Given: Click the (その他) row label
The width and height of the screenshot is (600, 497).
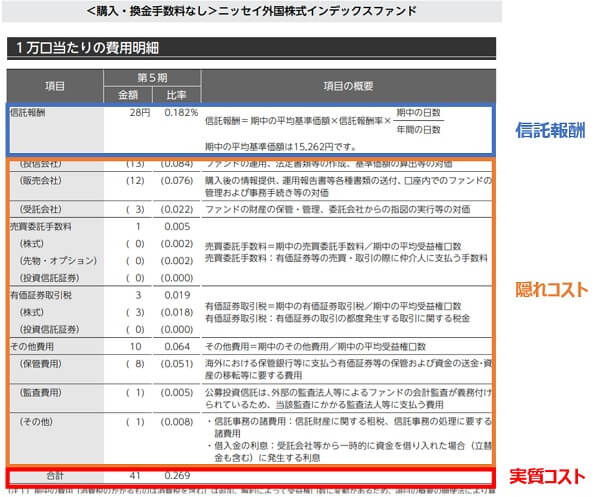Looking at the screenshot, I should [36, 422].
